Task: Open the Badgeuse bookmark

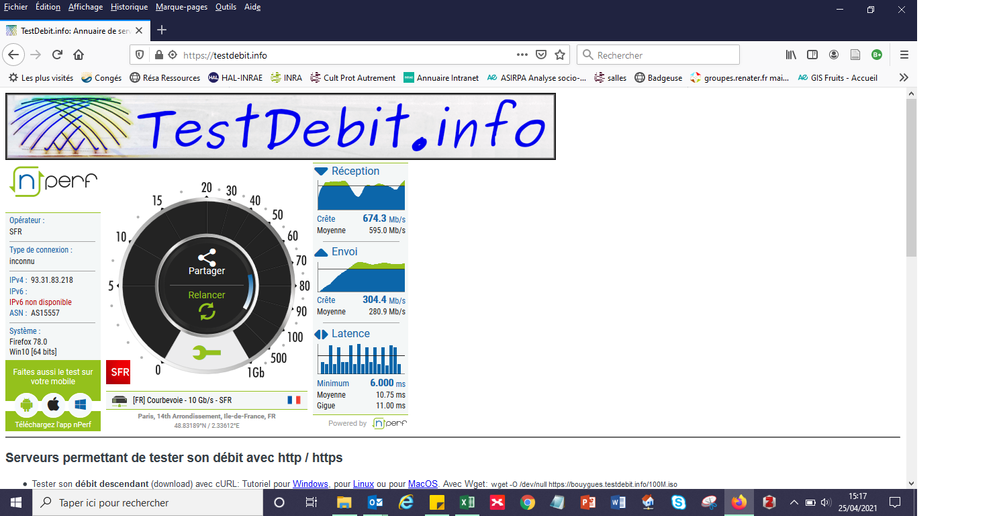Action: [x=658, y=78]
